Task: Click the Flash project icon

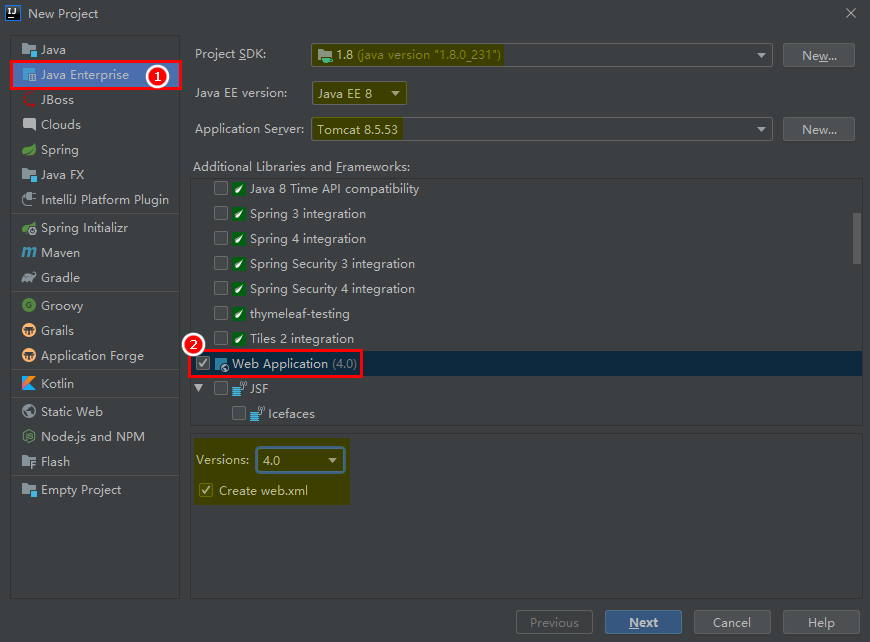Action: pyautogui.click(x=29, y=462)
